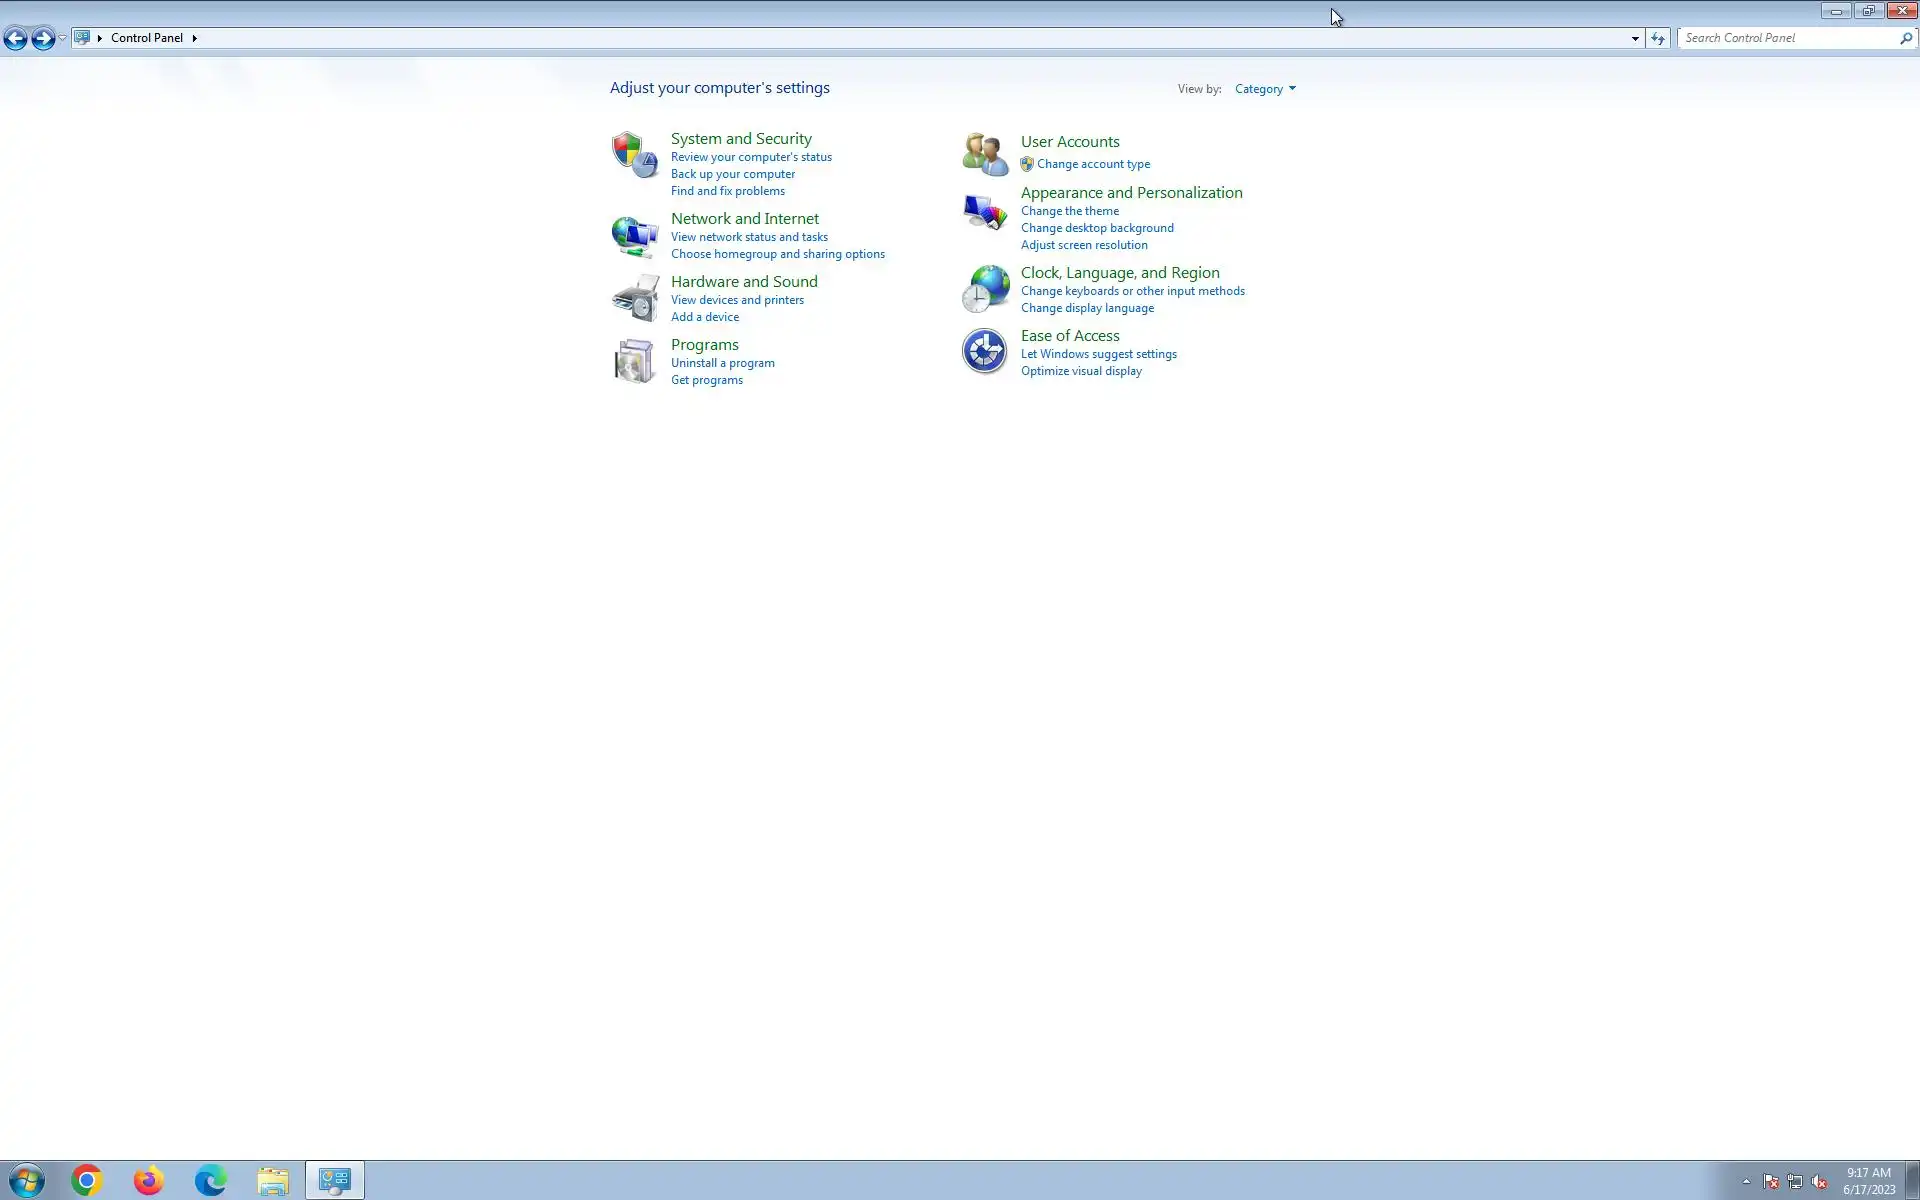Viewport: 1920px width, 1200px height.
Task: Click the Programs category icon
Action: point(634,361)
